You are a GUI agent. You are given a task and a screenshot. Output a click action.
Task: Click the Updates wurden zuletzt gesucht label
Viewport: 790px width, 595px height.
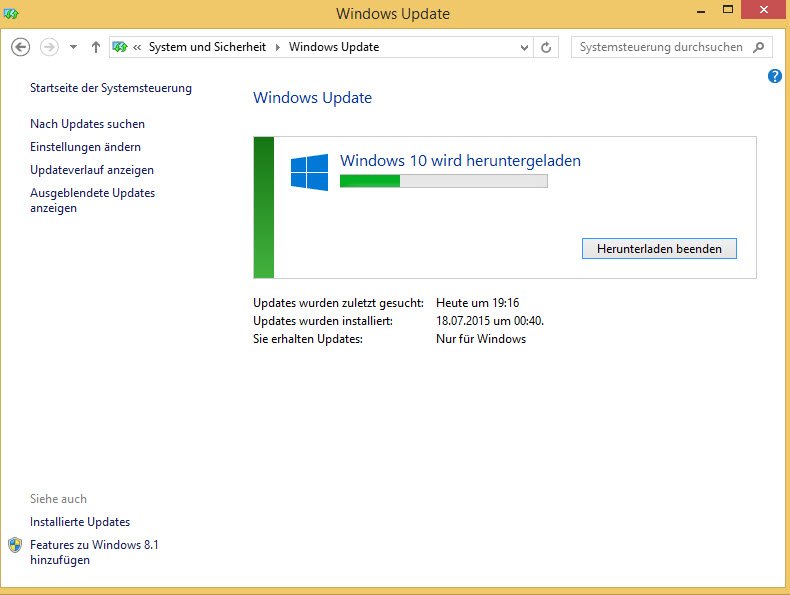click(338, 303)
